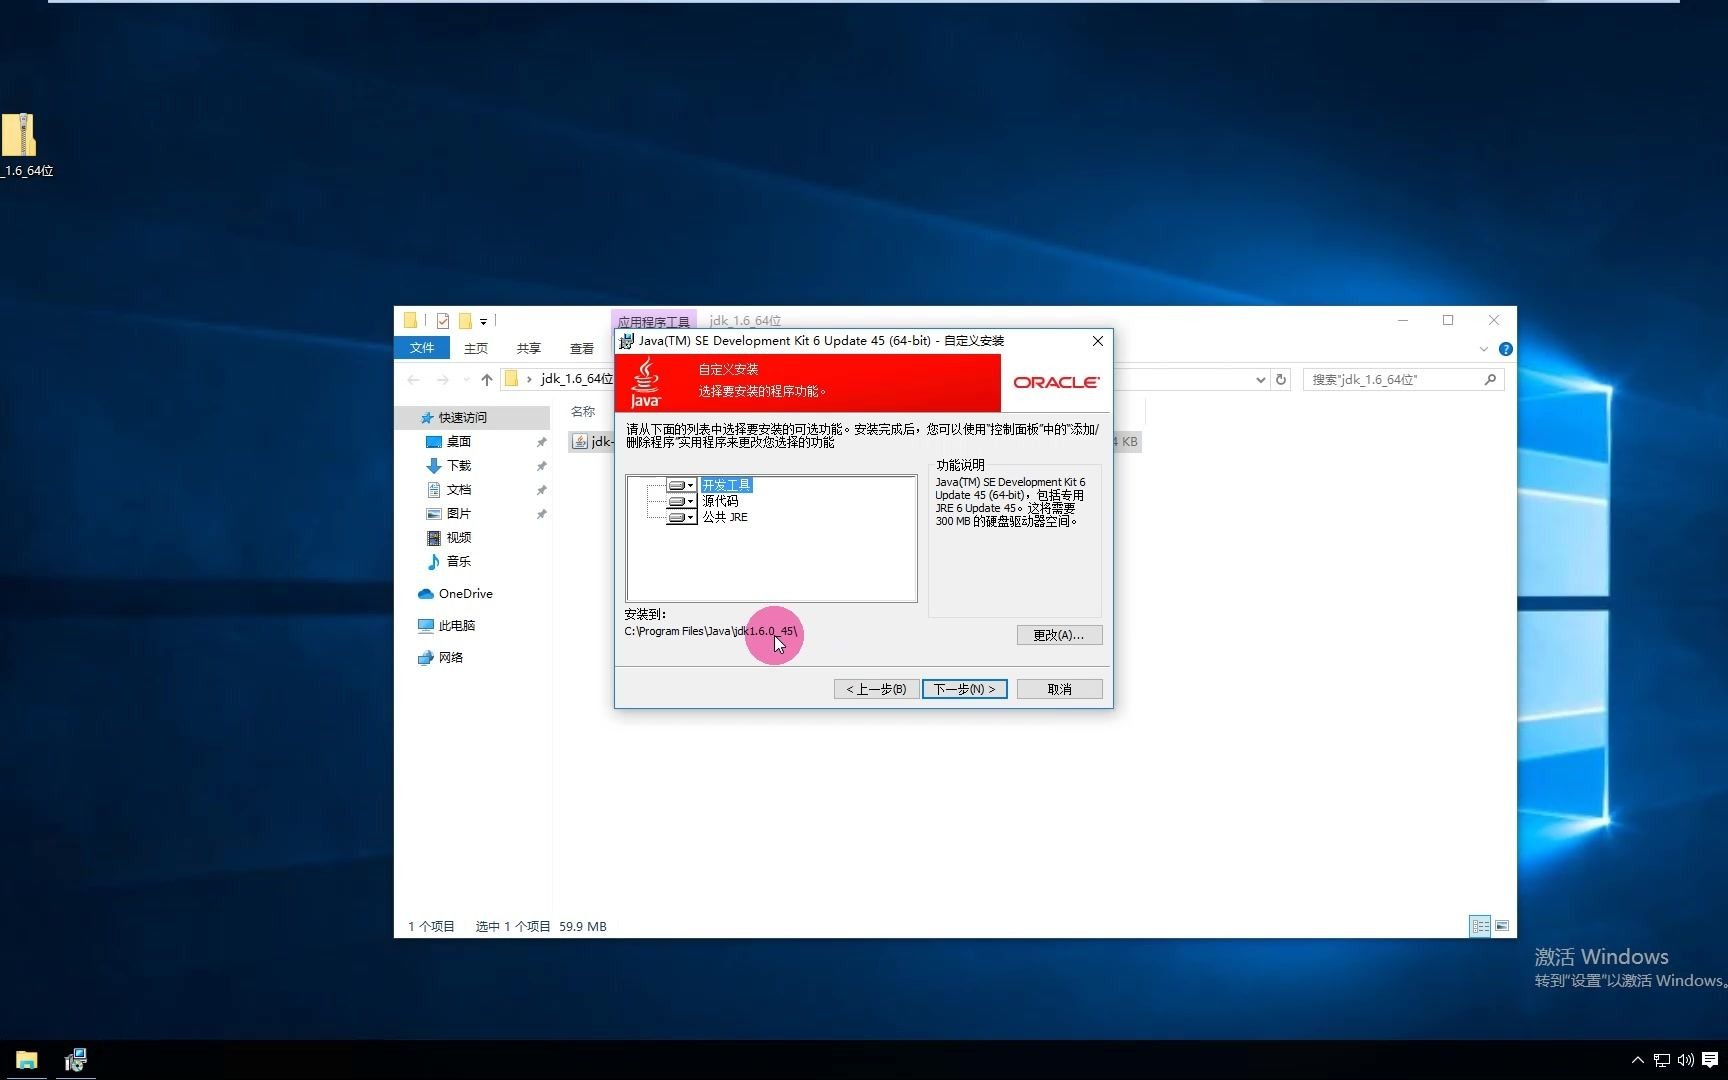Select the jdk installer file in the file list
The height and width of the screenshot is (1080, 1728).
click(x=592, y=441)
